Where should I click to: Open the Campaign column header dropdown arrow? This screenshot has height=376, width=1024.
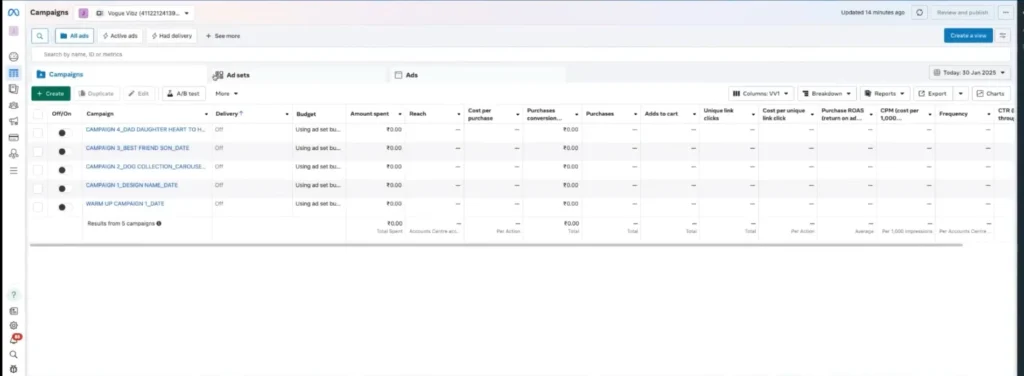(x=206, y=114)
